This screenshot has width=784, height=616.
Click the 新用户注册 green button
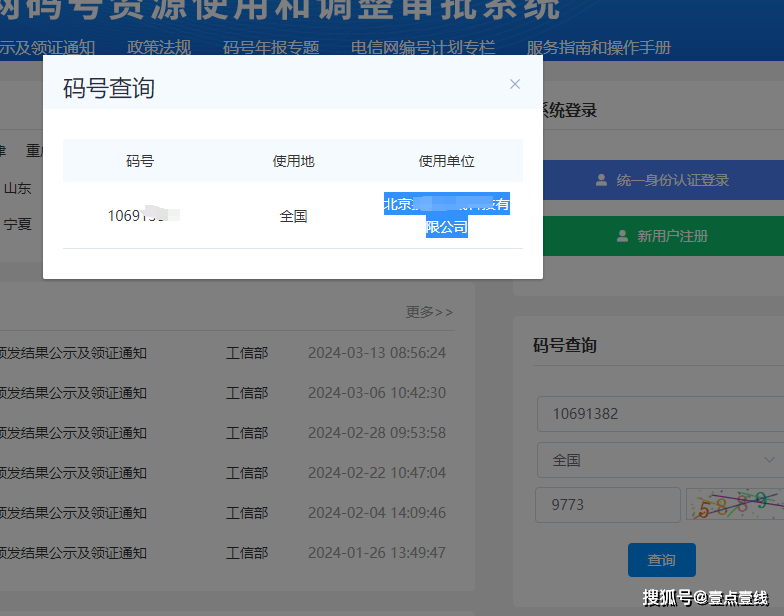click(663, 236)
